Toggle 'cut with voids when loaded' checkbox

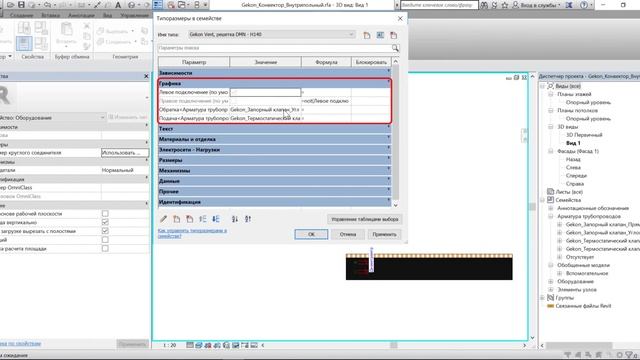tap(105, 231)
